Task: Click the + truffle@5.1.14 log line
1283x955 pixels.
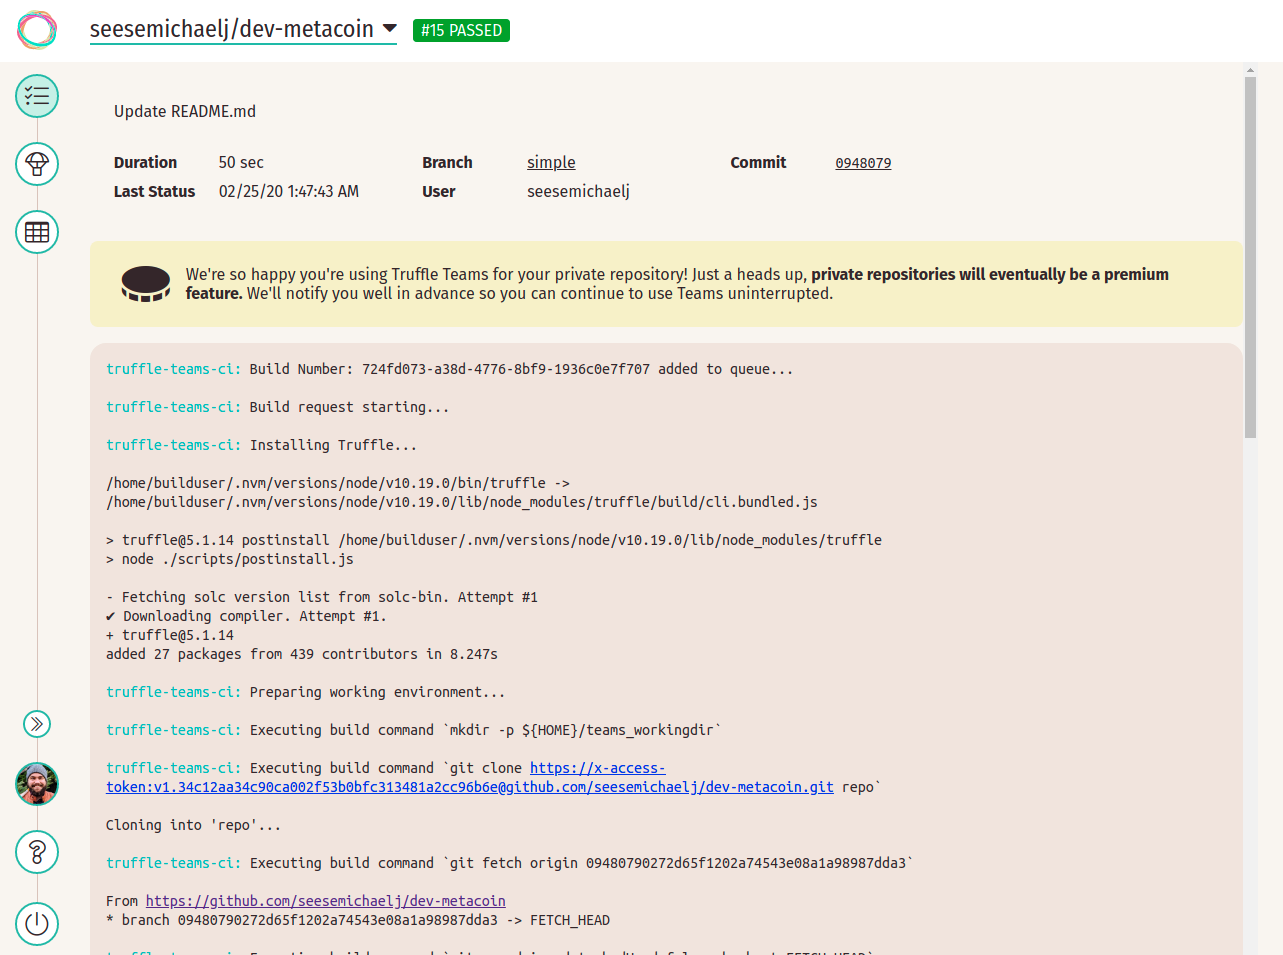Action: (170, 635)
